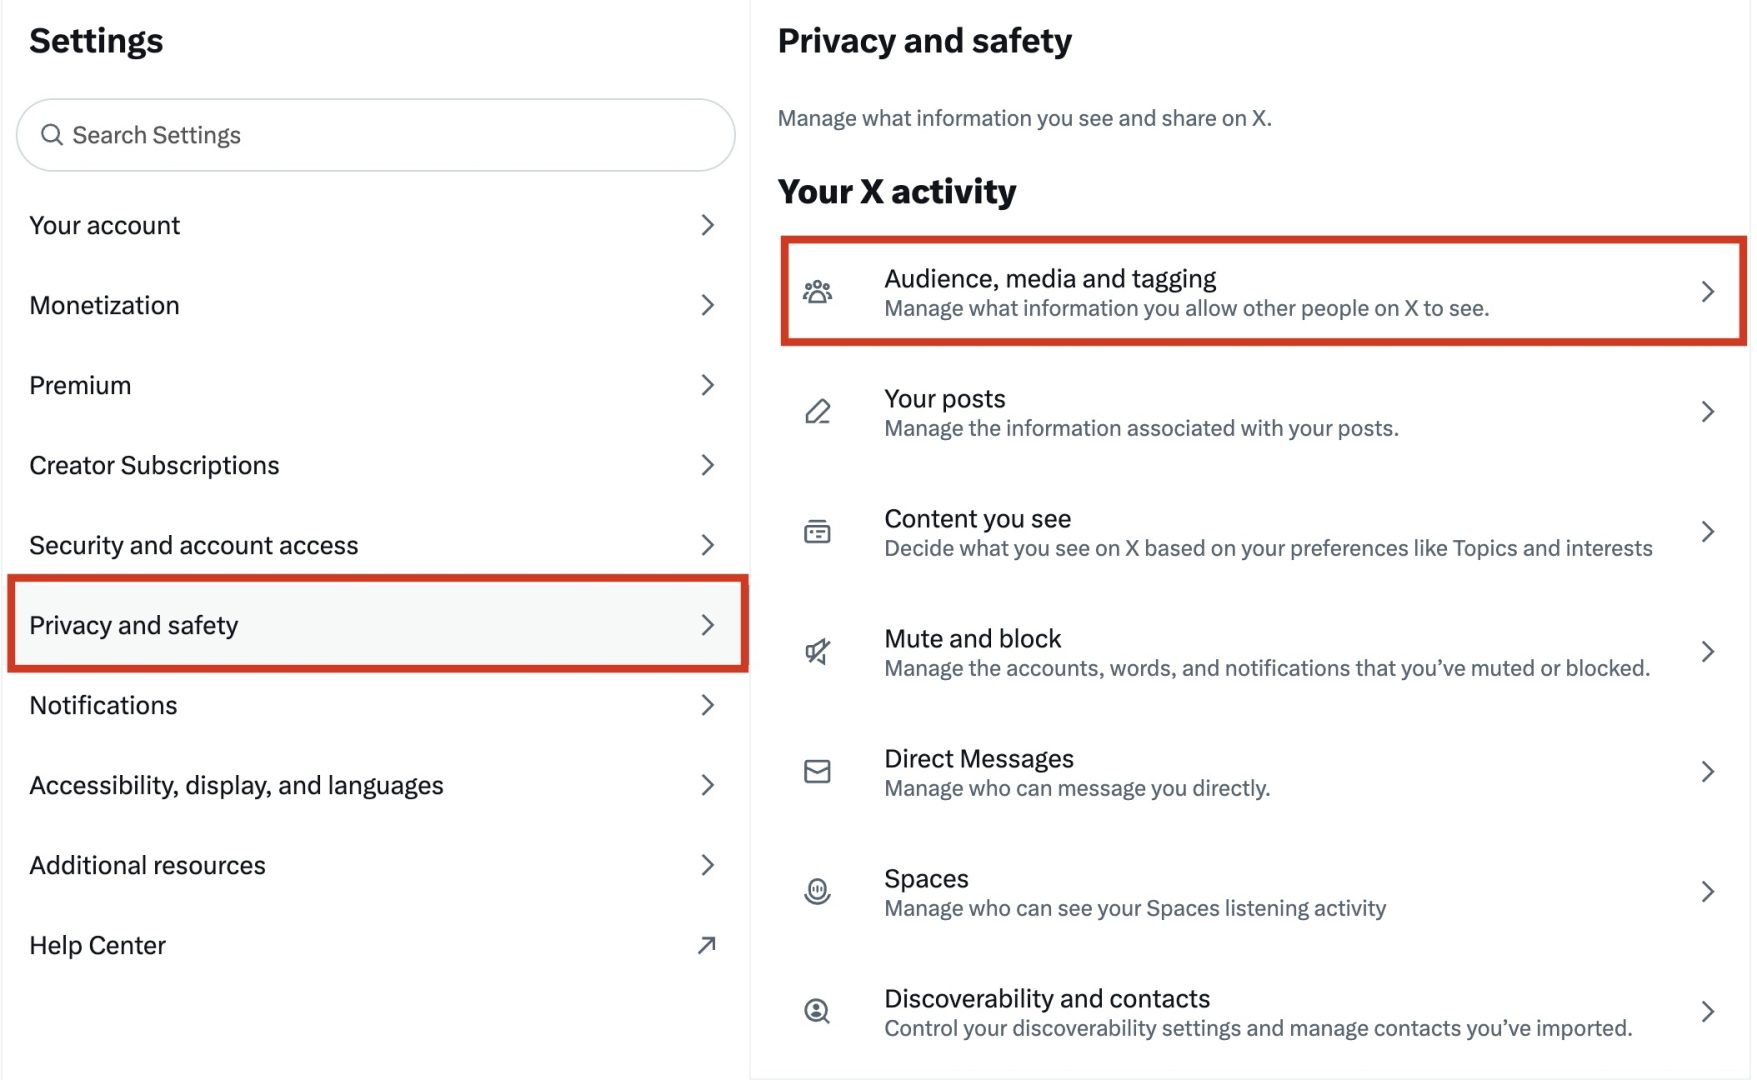This screenshot has width=1757, height=1080.
Task: Select Monetization in the settings menu
Action: (105, 305)
